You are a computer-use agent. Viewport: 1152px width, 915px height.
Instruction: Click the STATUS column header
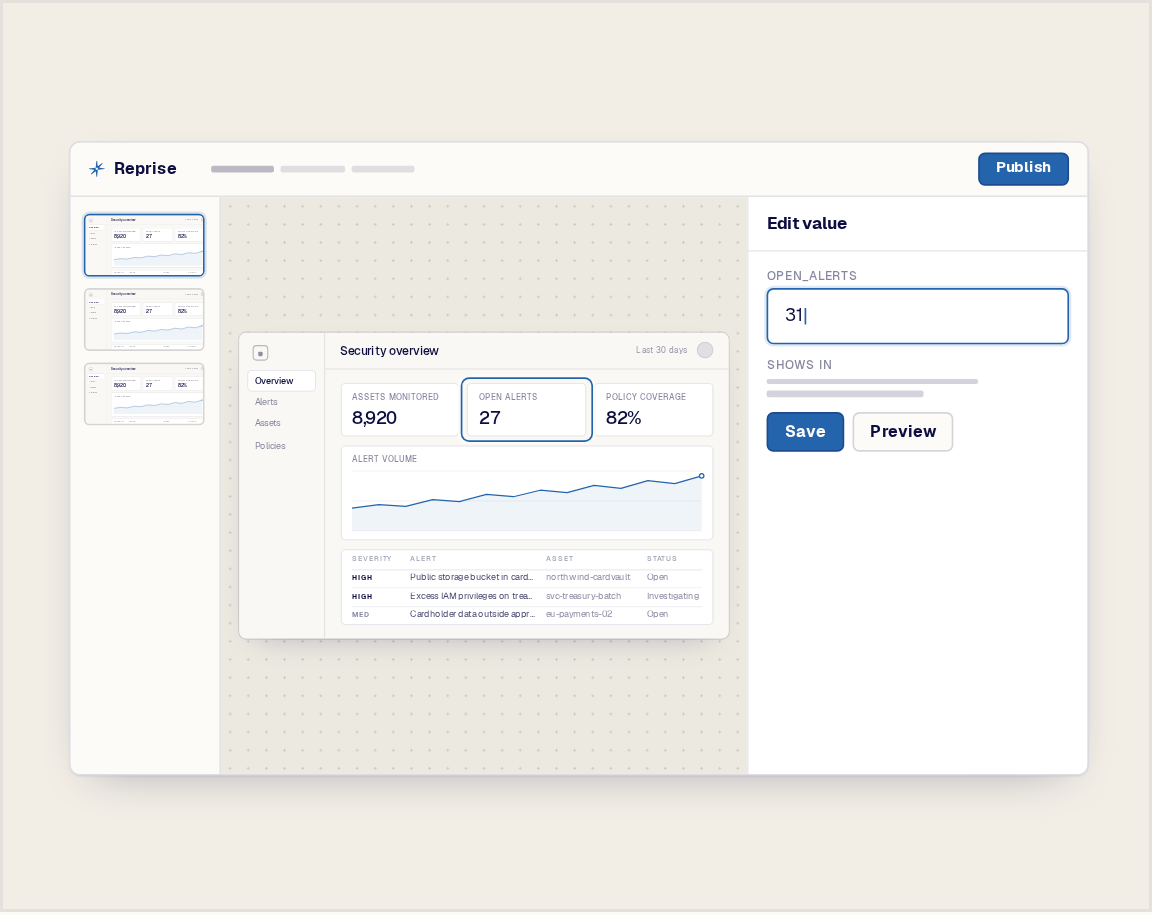click(662, 559)
